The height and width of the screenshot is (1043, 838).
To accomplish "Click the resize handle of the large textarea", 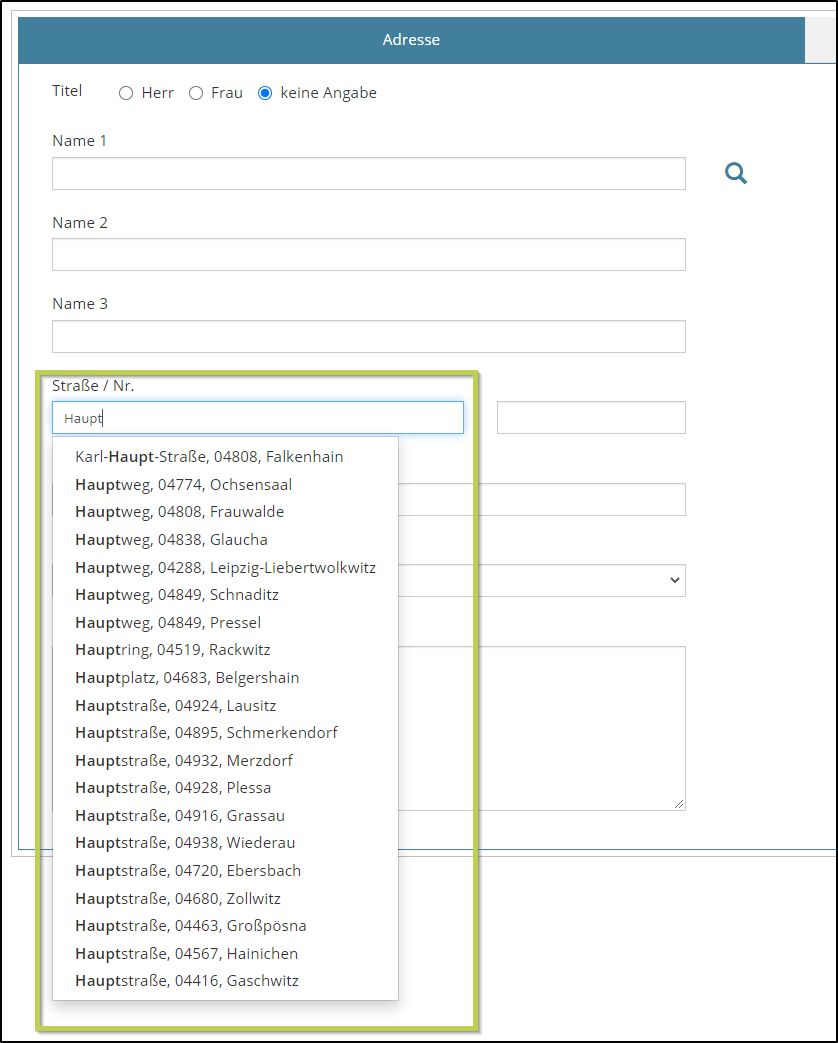I will pos(679,803).
